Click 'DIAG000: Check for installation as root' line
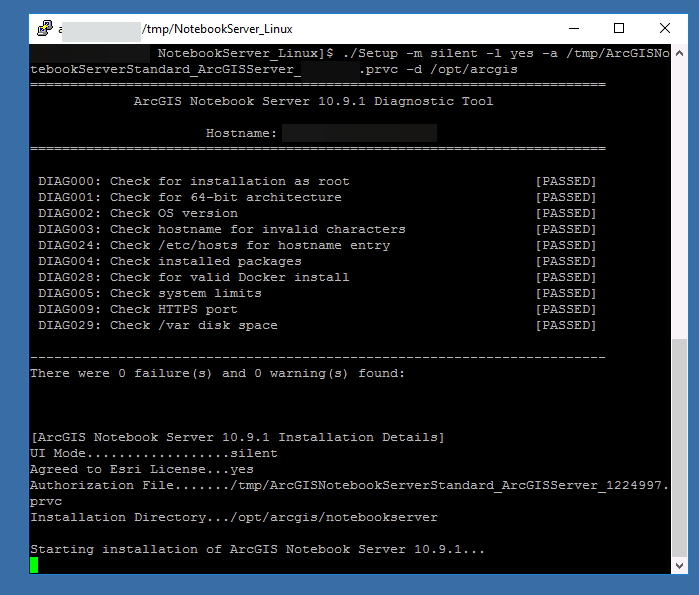 point(193,181)
